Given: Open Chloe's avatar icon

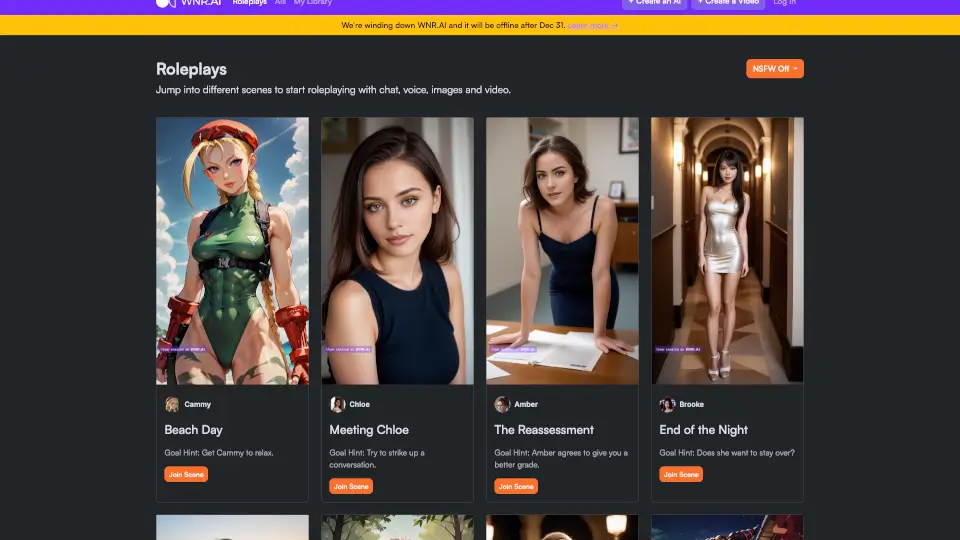Looking at the screenshot, I should pos(337,405).
